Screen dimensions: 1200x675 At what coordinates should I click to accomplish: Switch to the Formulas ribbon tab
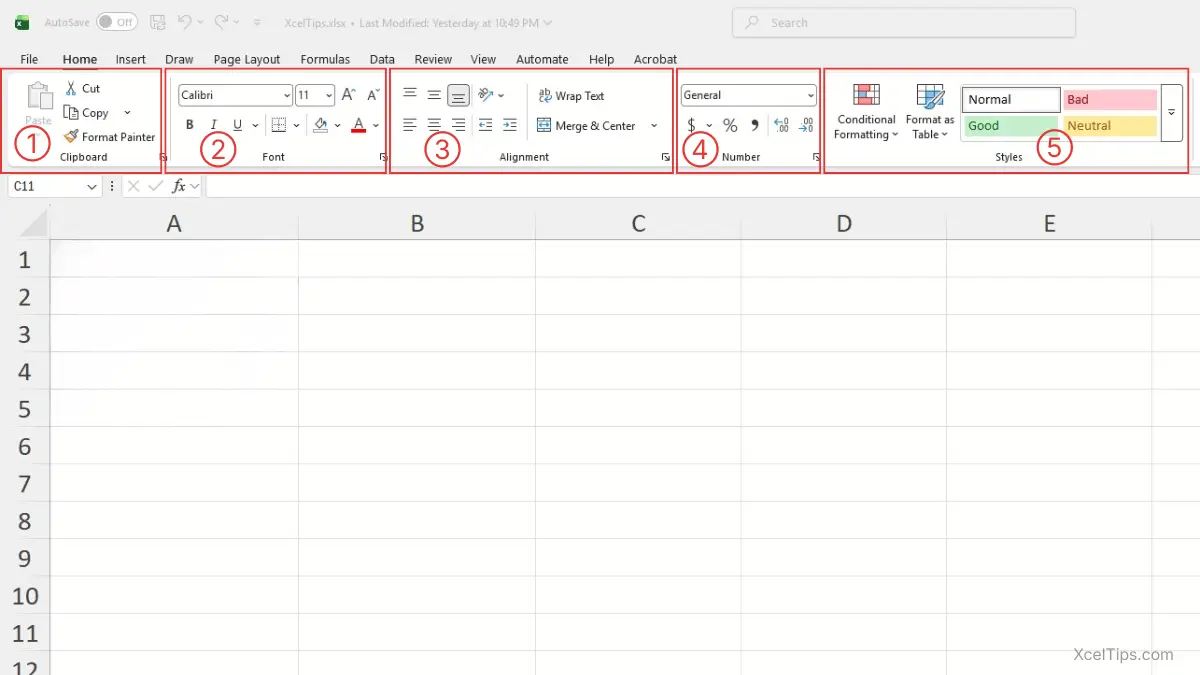pos(325,59)
